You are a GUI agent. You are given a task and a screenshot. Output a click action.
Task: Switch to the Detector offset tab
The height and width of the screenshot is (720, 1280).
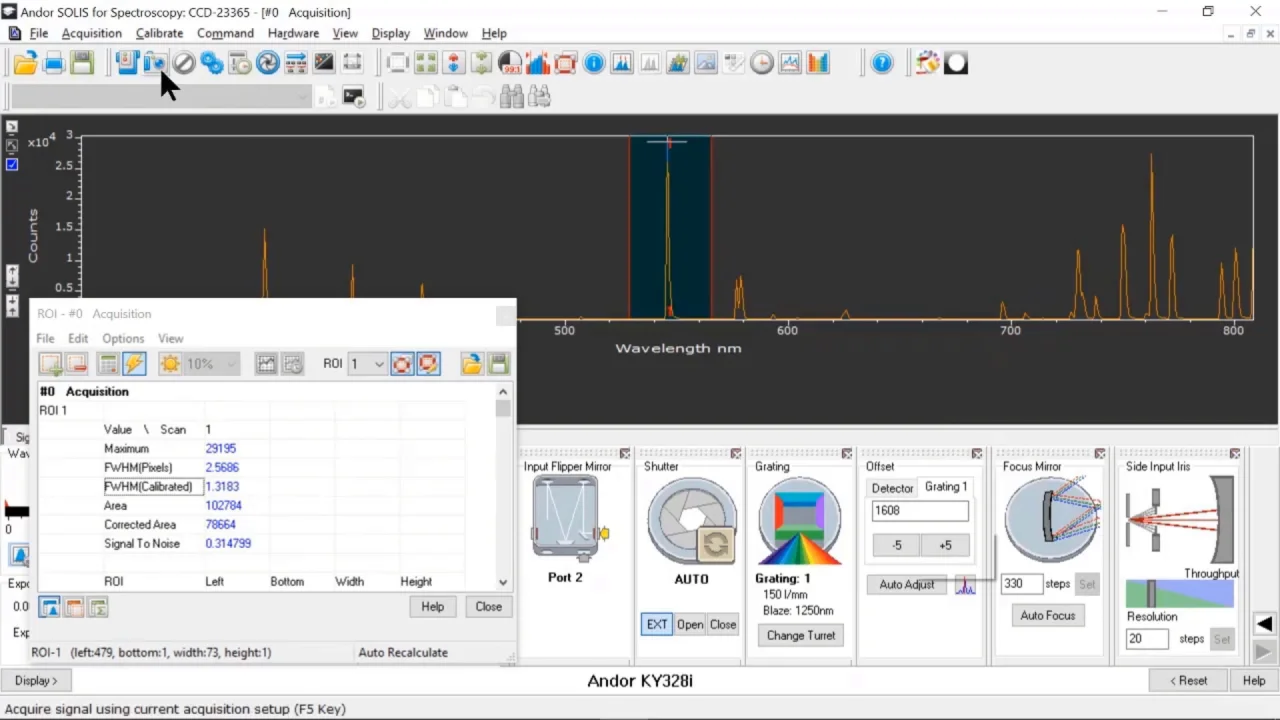(892, 488)
